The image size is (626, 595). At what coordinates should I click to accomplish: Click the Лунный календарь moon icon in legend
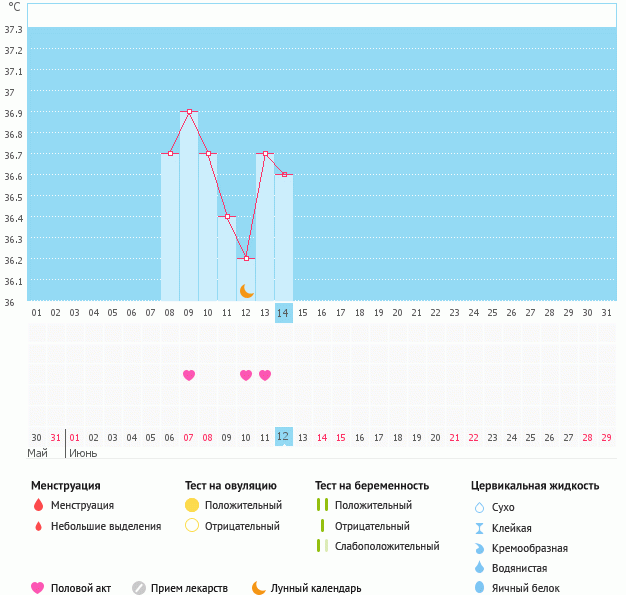[259, 588]
